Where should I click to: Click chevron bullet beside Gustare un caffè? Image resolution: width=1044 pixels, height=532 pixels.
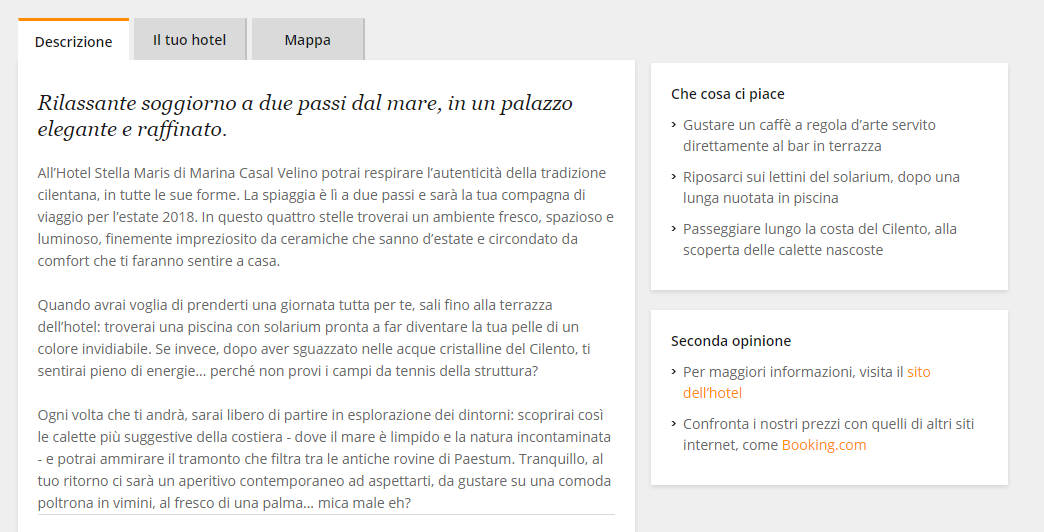point(674,126)
